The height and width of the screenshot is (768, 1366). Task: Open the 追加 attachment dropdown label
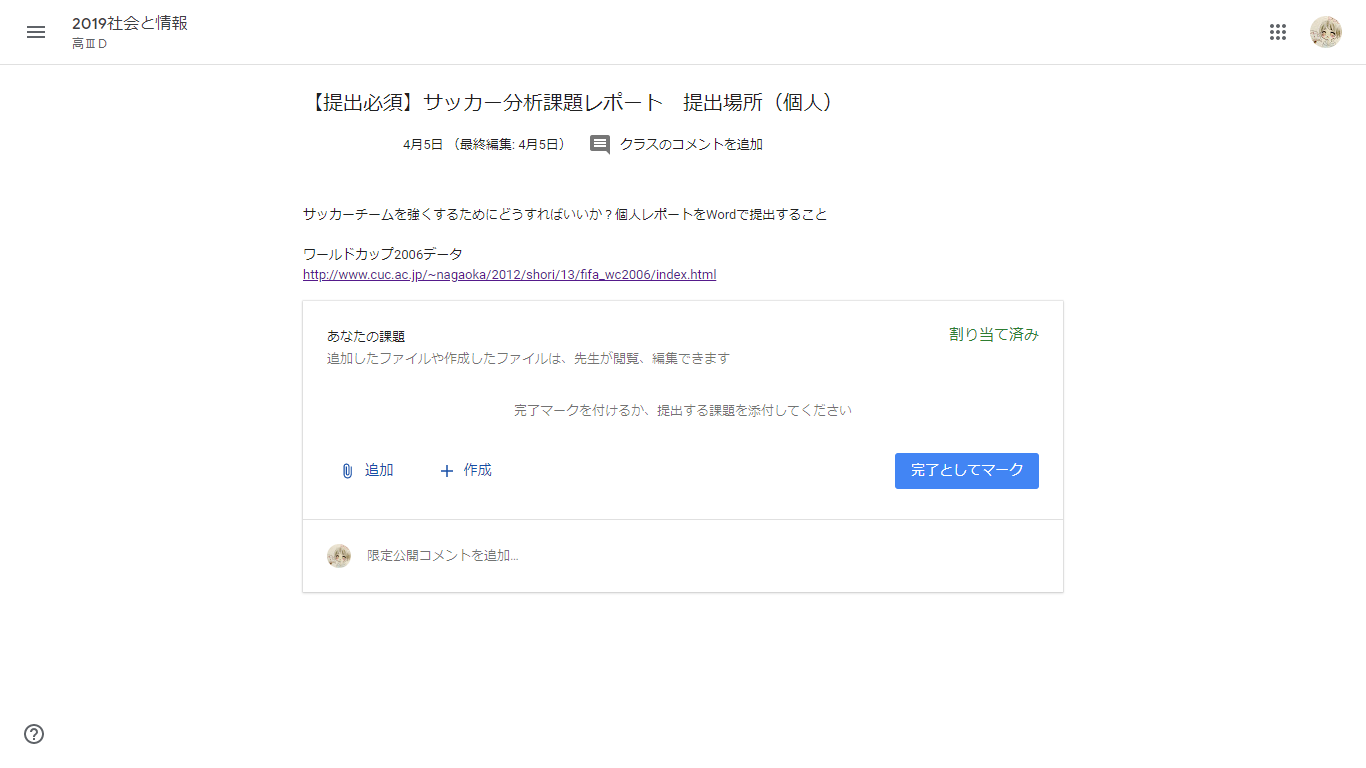(379, 470)
